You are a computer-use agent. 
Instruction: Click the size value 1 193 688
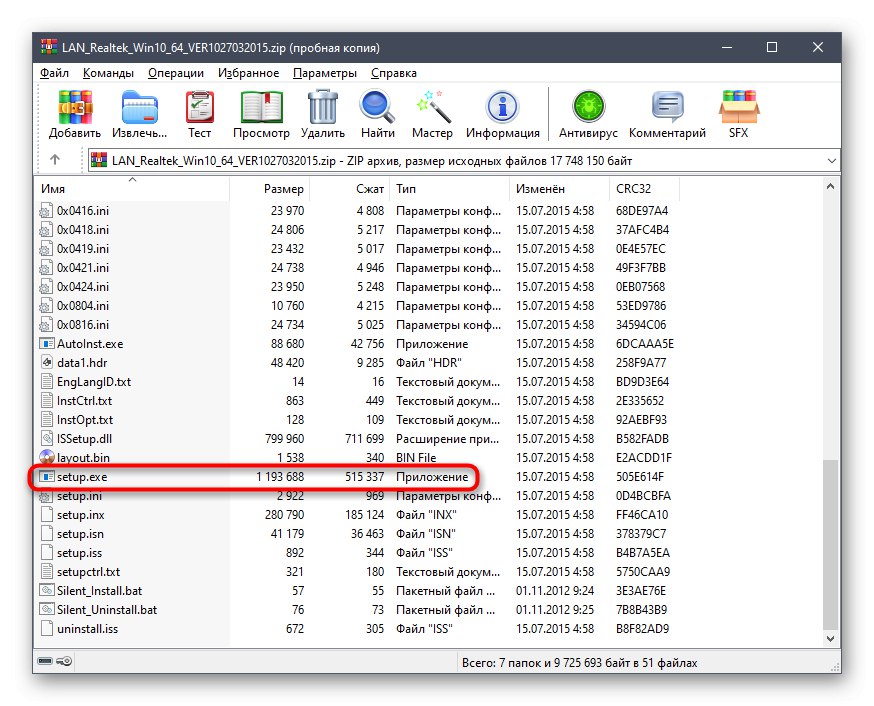pos(280,476)
